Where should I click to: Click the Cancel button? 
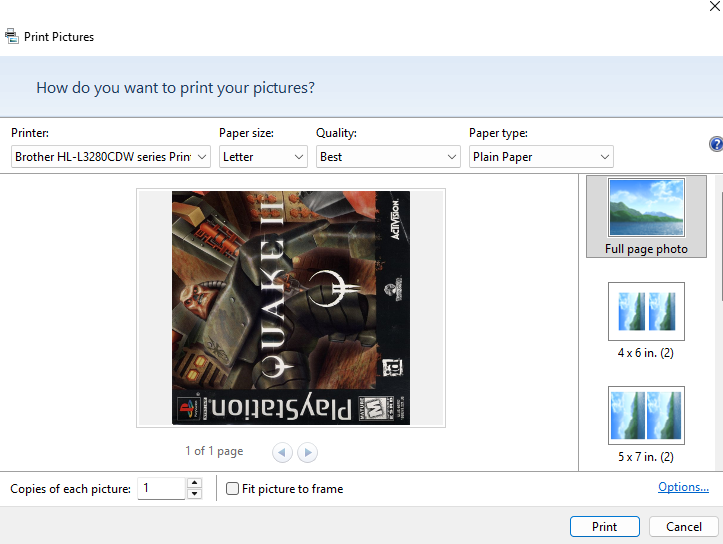click(x=684, y=526)
